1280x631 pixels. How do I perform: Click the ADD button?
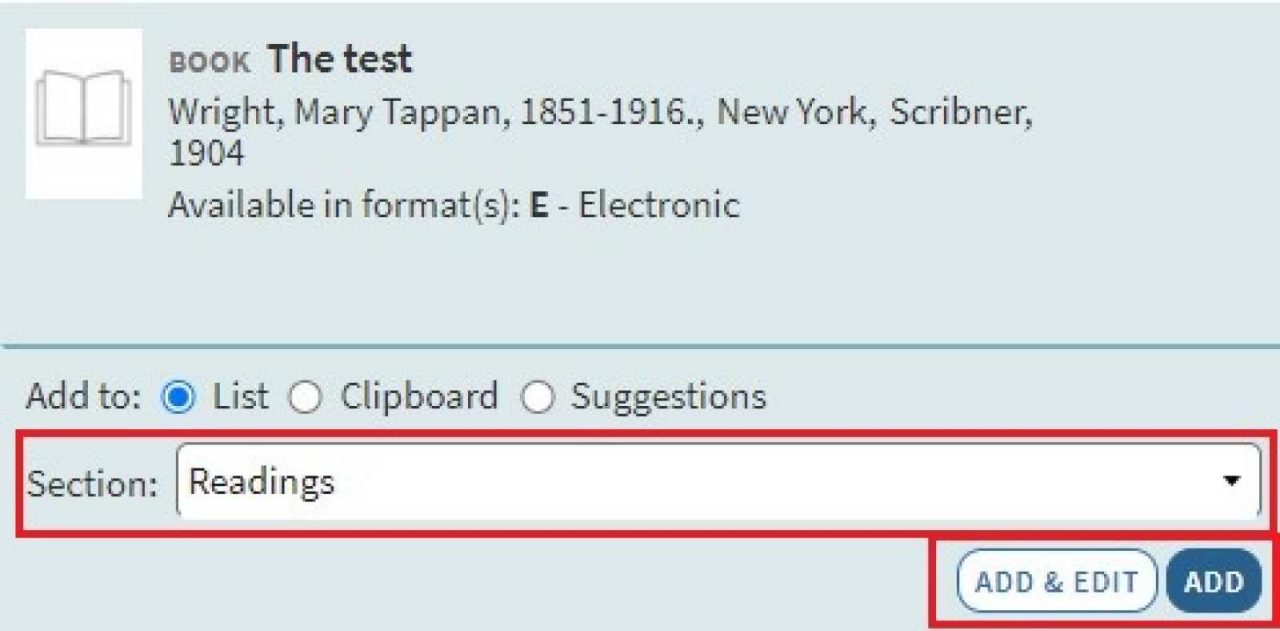pyautogui.click(x=1213, y=580)
